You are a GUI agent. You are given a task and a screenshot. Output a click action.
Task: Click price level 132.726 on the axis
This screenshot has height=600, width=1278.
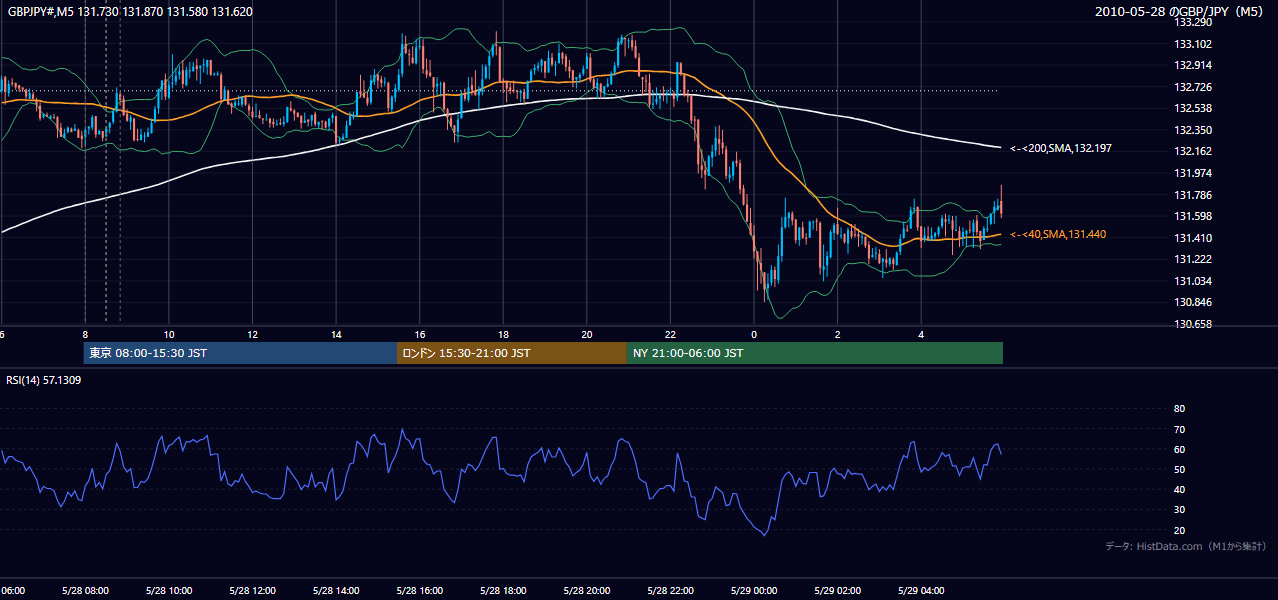click(1192, 87)
